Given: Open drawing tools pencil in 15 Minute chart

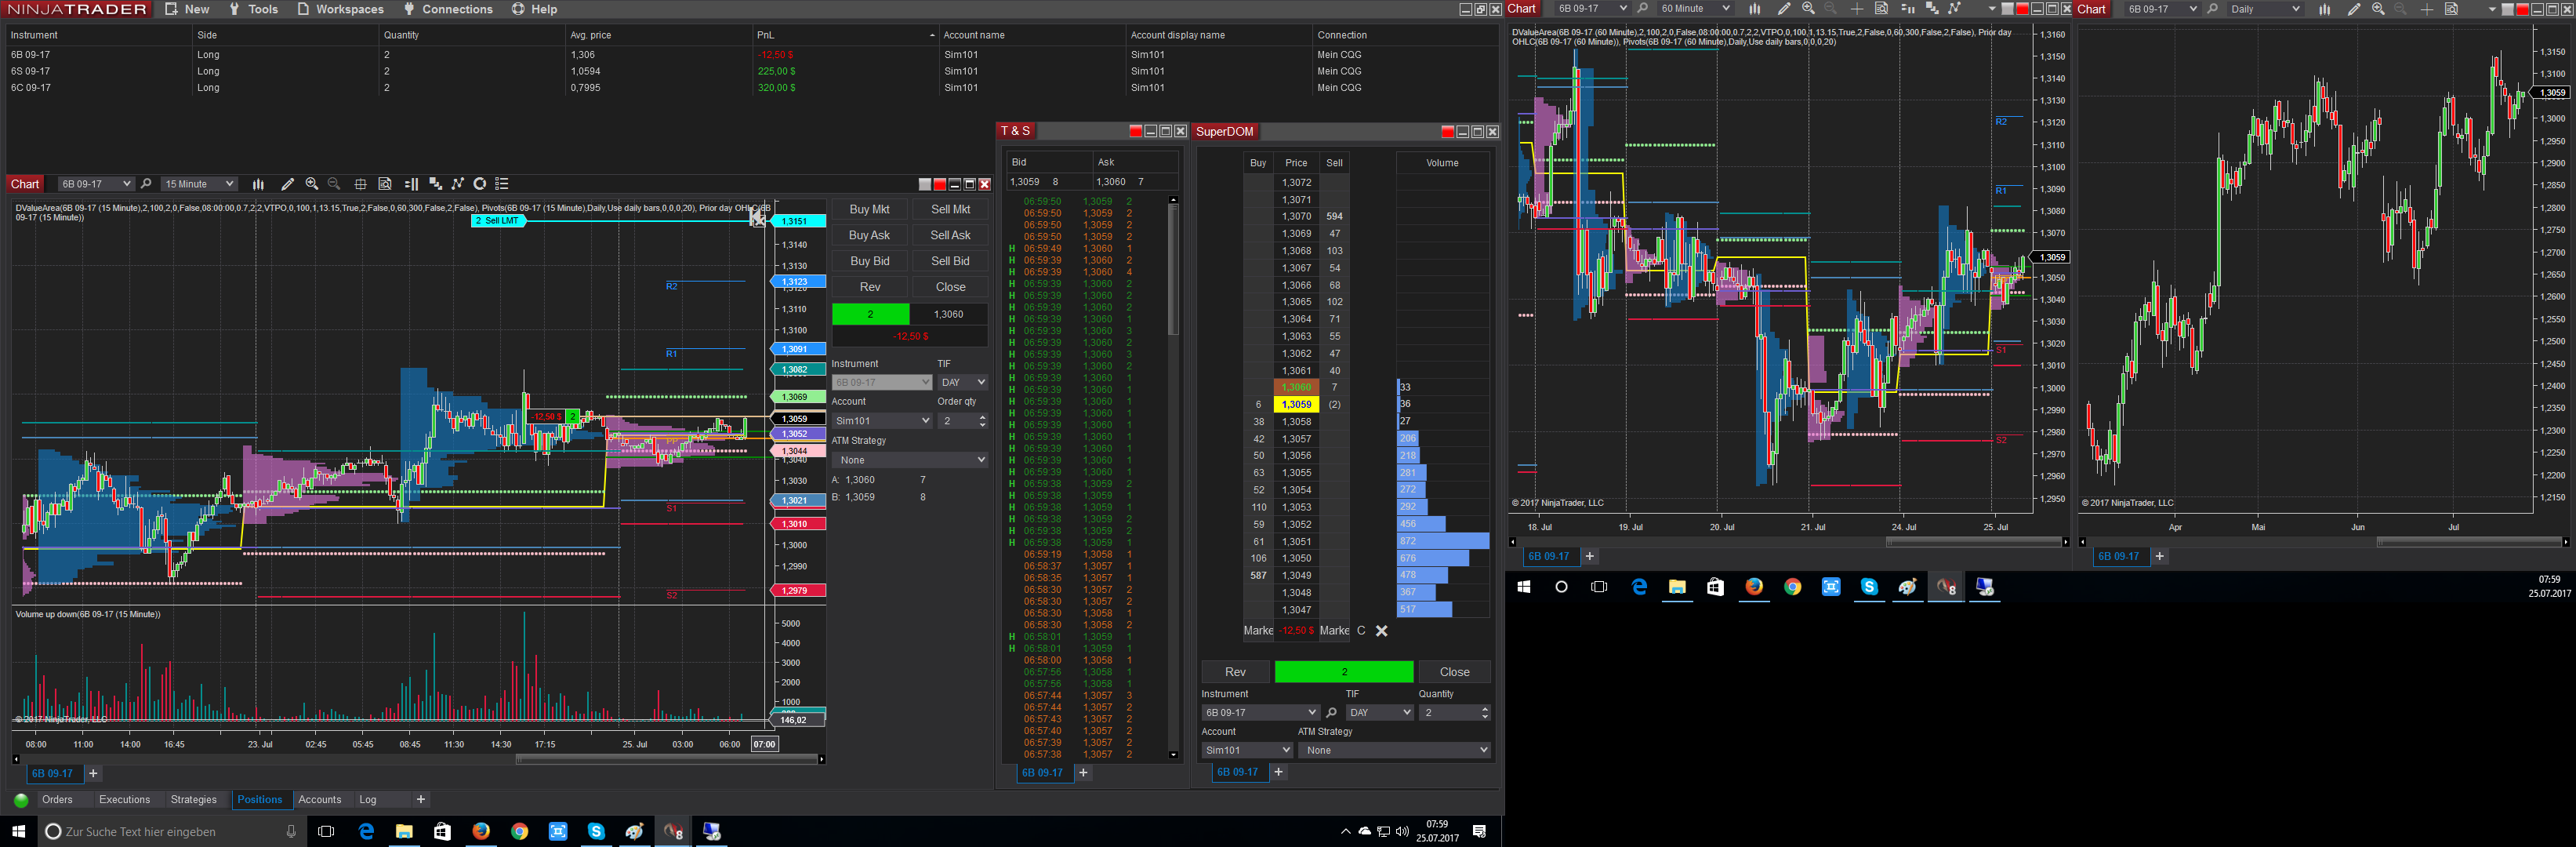Looking at the screenshot, I should (287, 184).
